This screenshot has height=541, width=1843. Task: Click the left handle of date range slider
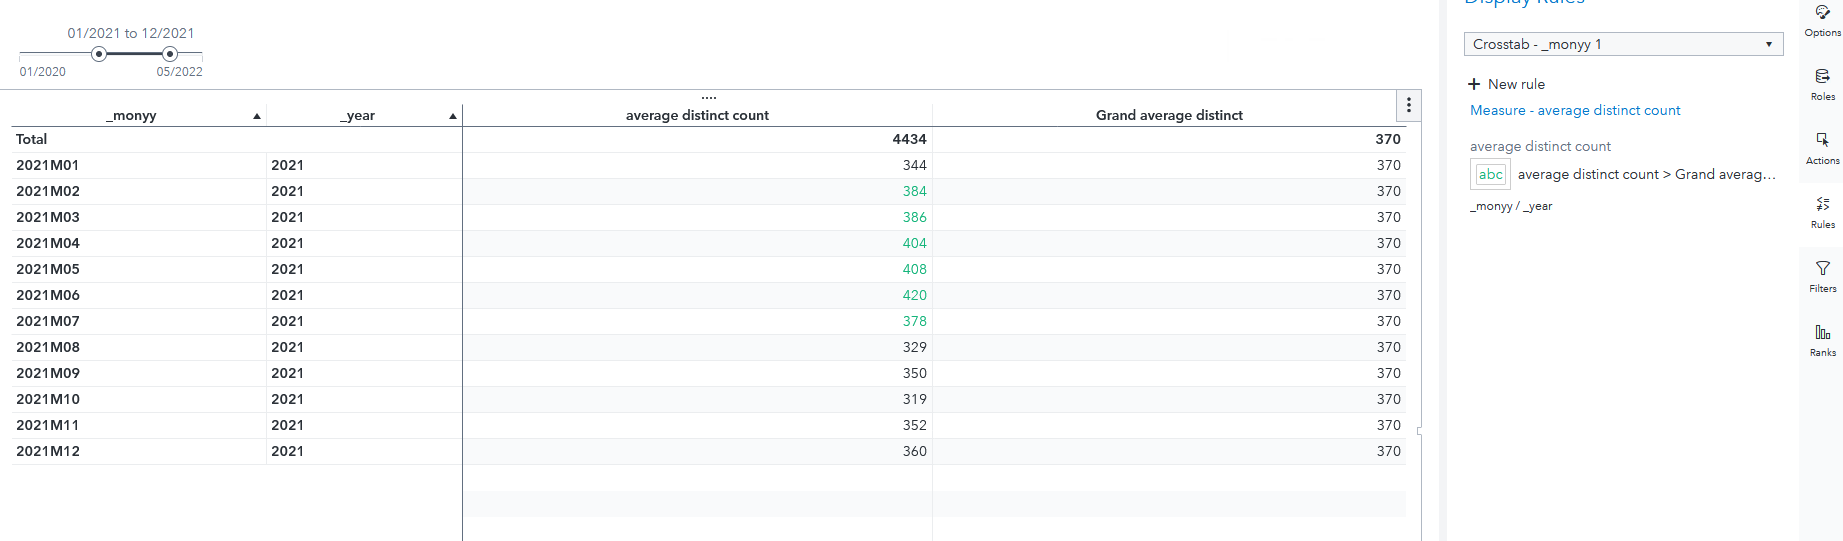coord(99,54)
